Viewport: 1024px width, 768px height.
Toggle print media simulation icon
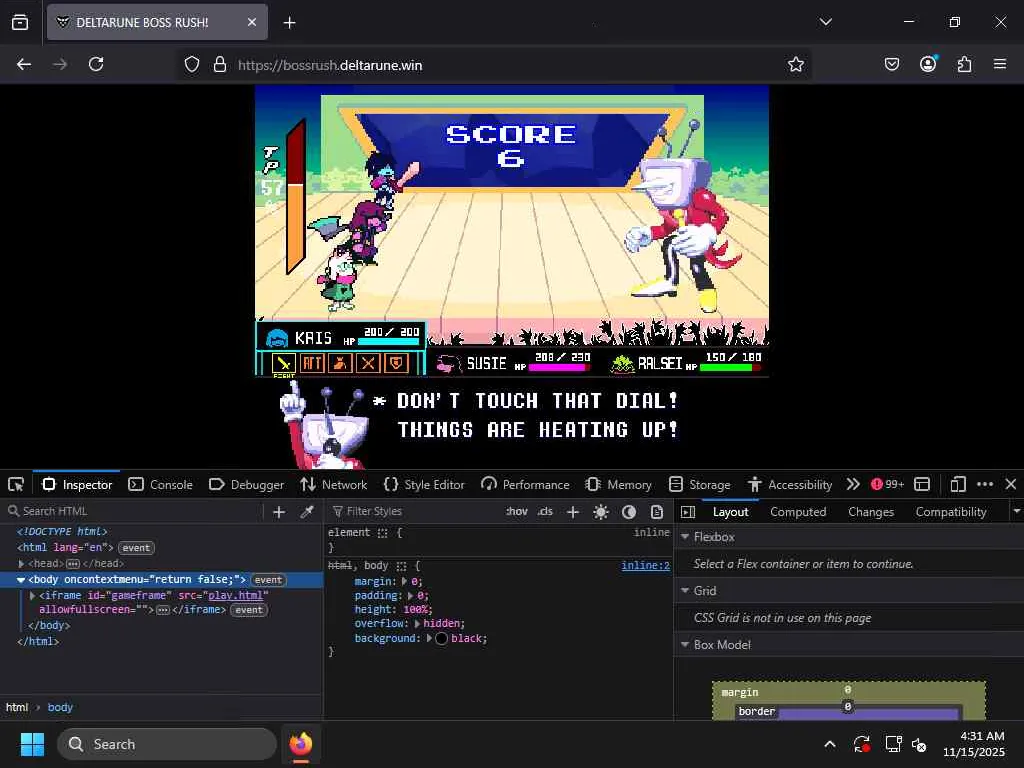click(x=657, y=512)
